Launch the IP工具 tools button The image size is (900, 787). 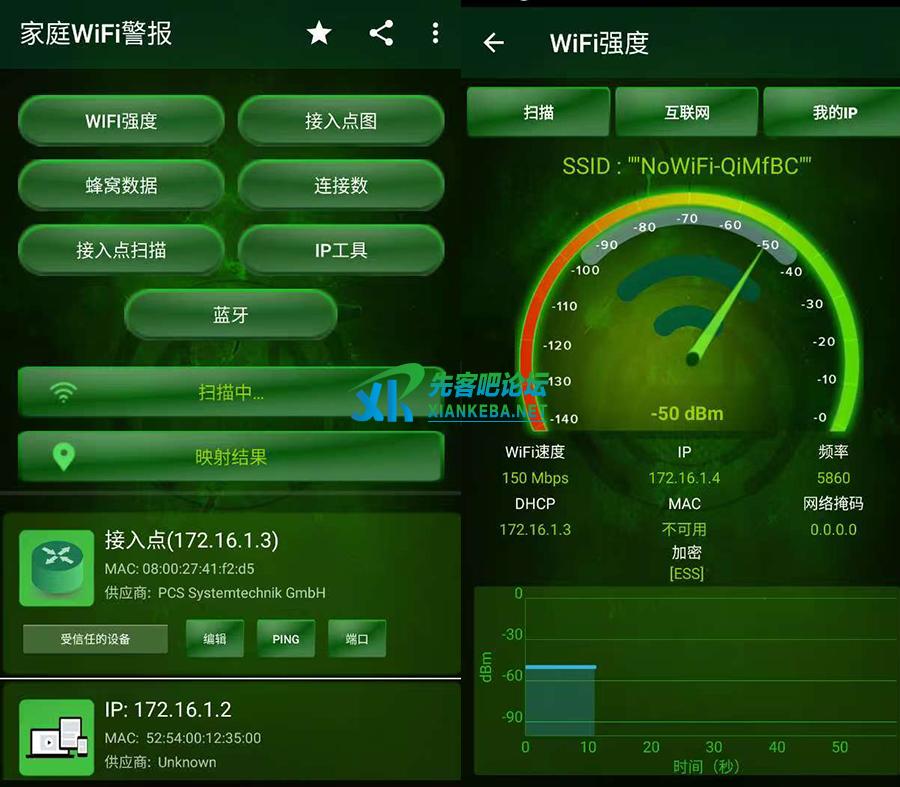341,250
